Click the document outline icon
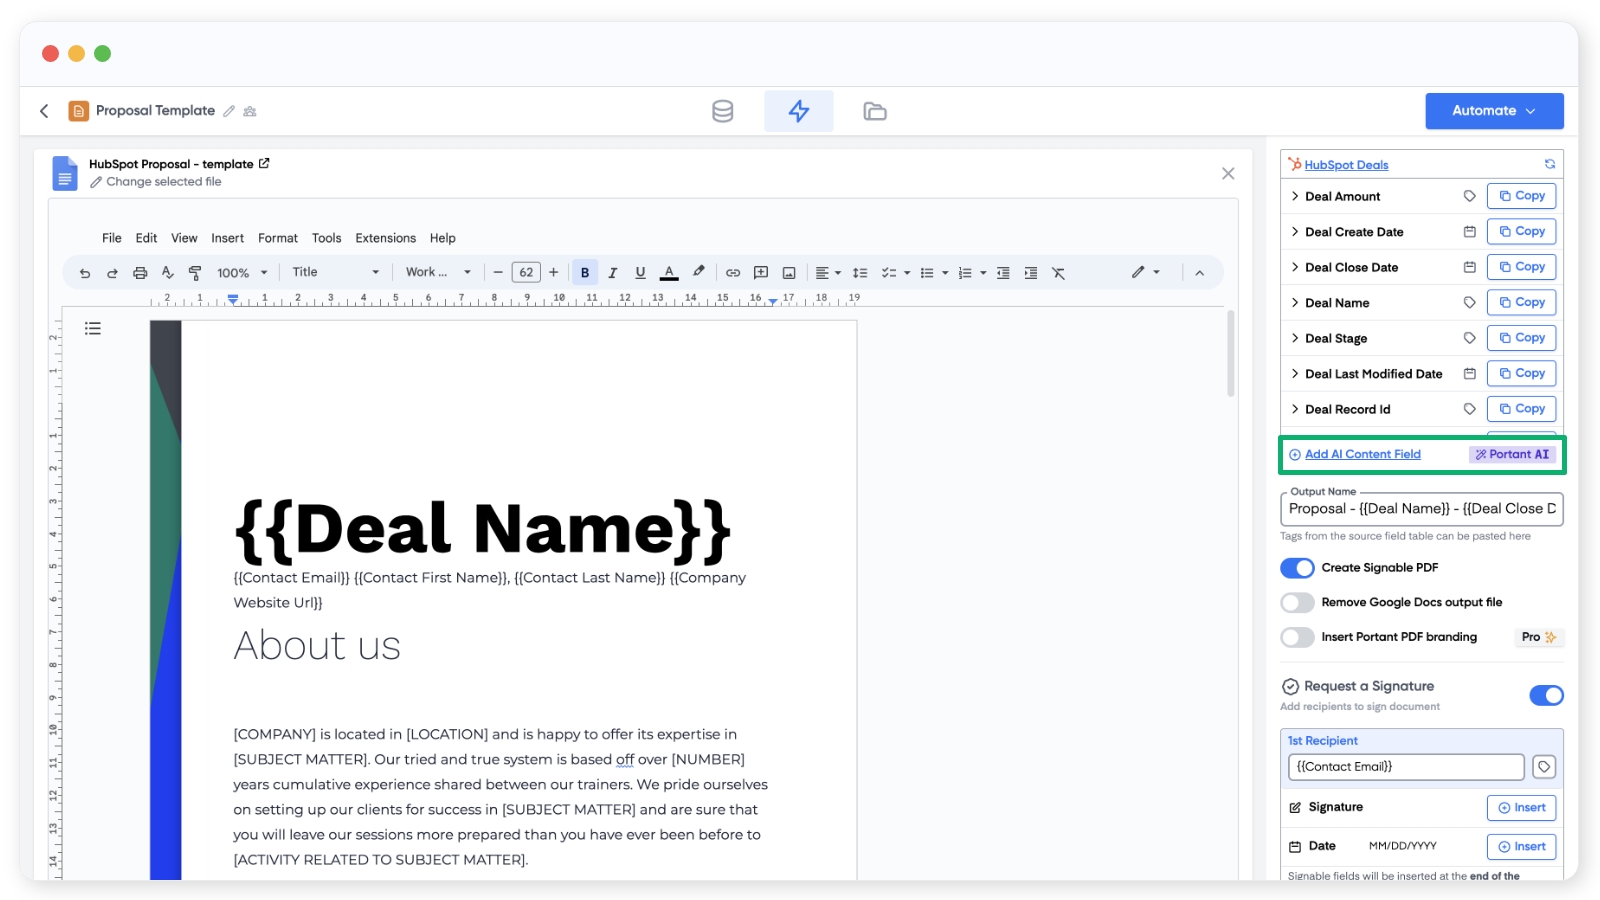This screenshot has height=900, width=1600. click(x=93, y=328)
